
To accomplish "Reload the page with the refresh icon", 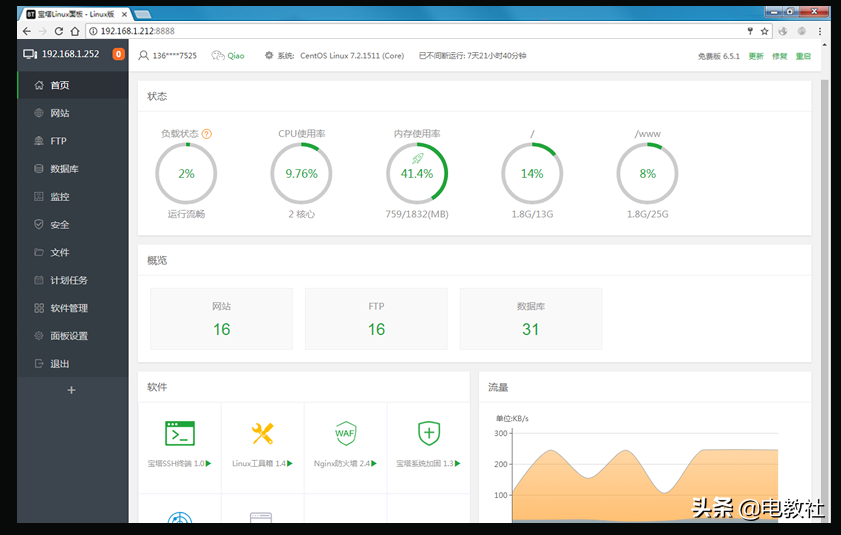I will coord(58,31).
